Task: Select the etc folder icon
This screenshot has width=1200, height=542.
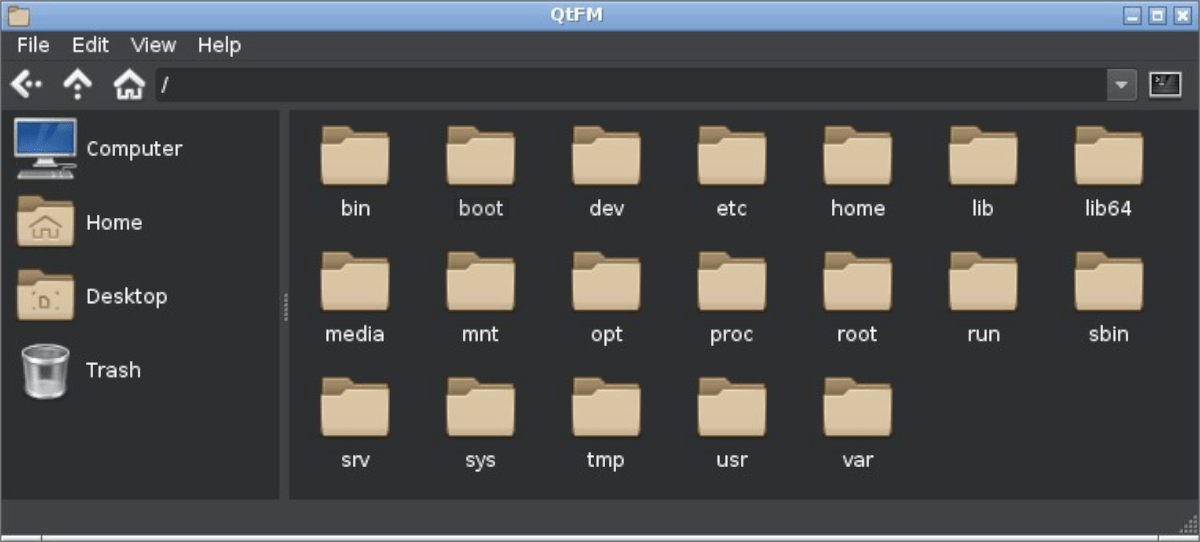Action: (732, 156)
